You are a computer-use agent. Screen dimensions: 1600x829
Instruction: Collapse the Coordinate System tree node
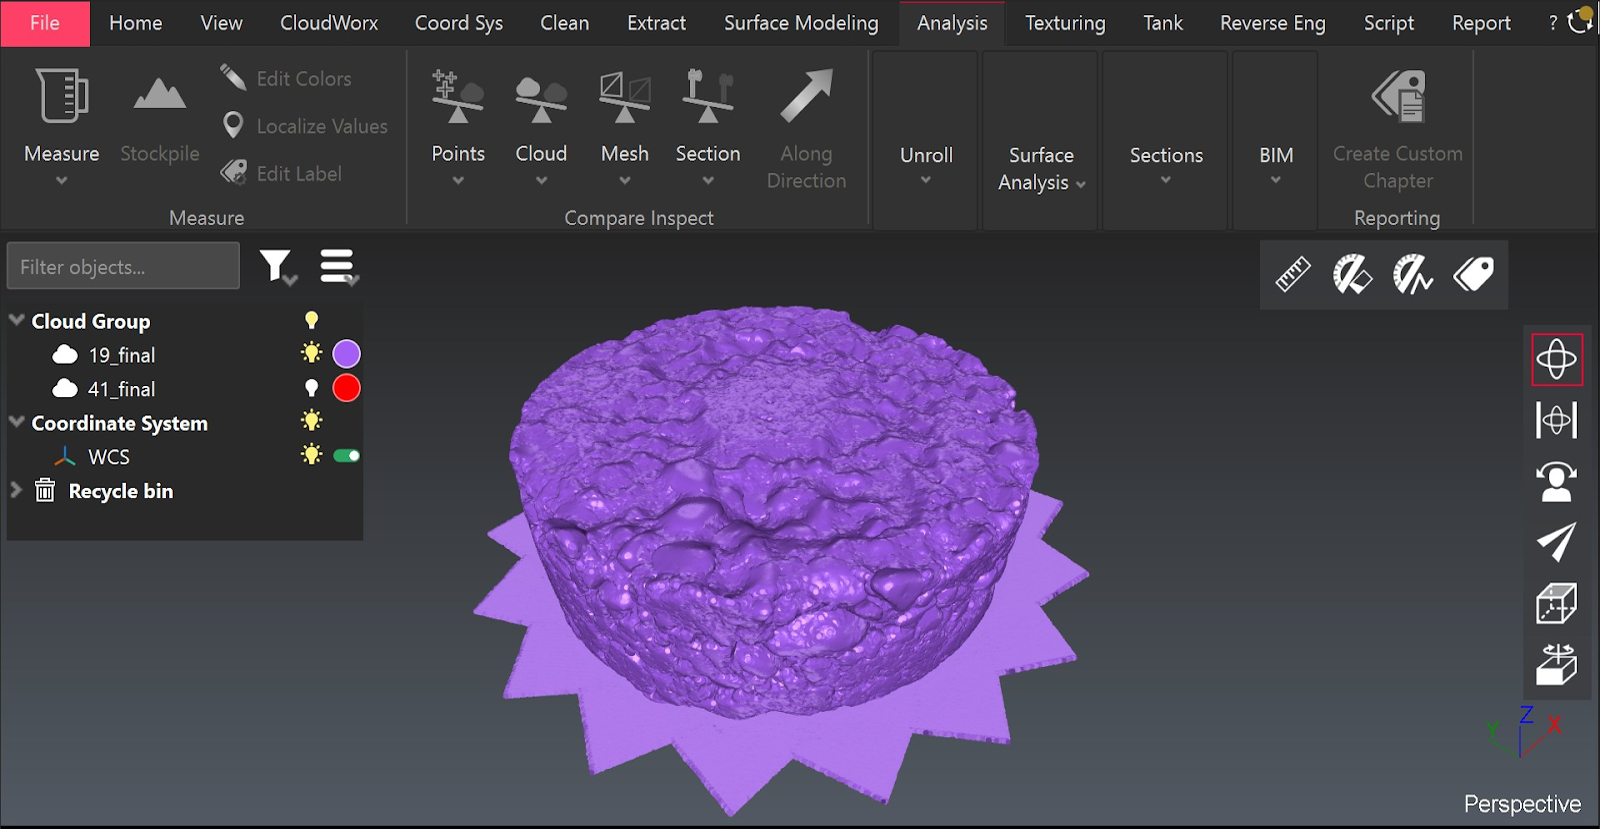(x=17, y=422)
